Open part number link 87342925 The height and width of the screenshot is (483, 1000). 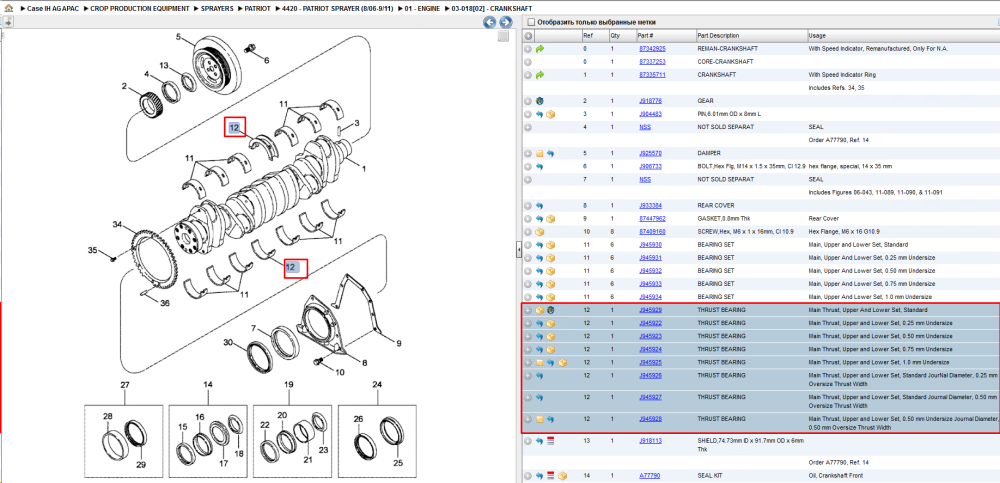pos(652,48)
